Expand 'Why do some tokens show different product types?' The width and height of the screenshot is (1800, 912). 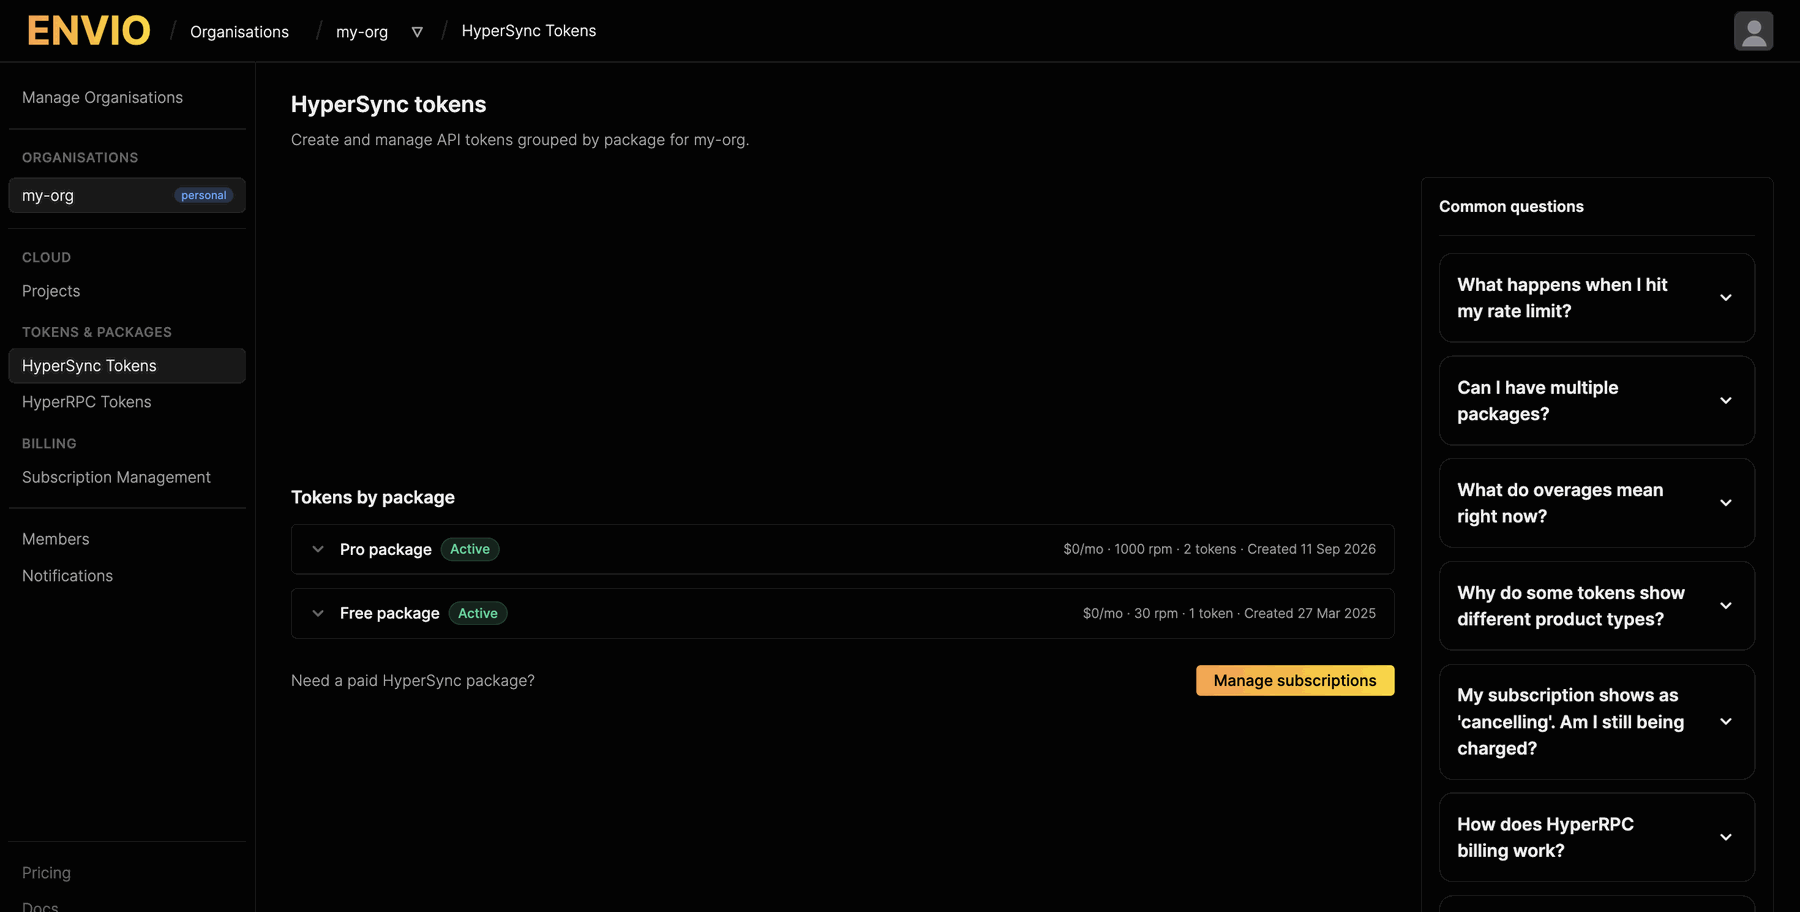pos(1596,606)
